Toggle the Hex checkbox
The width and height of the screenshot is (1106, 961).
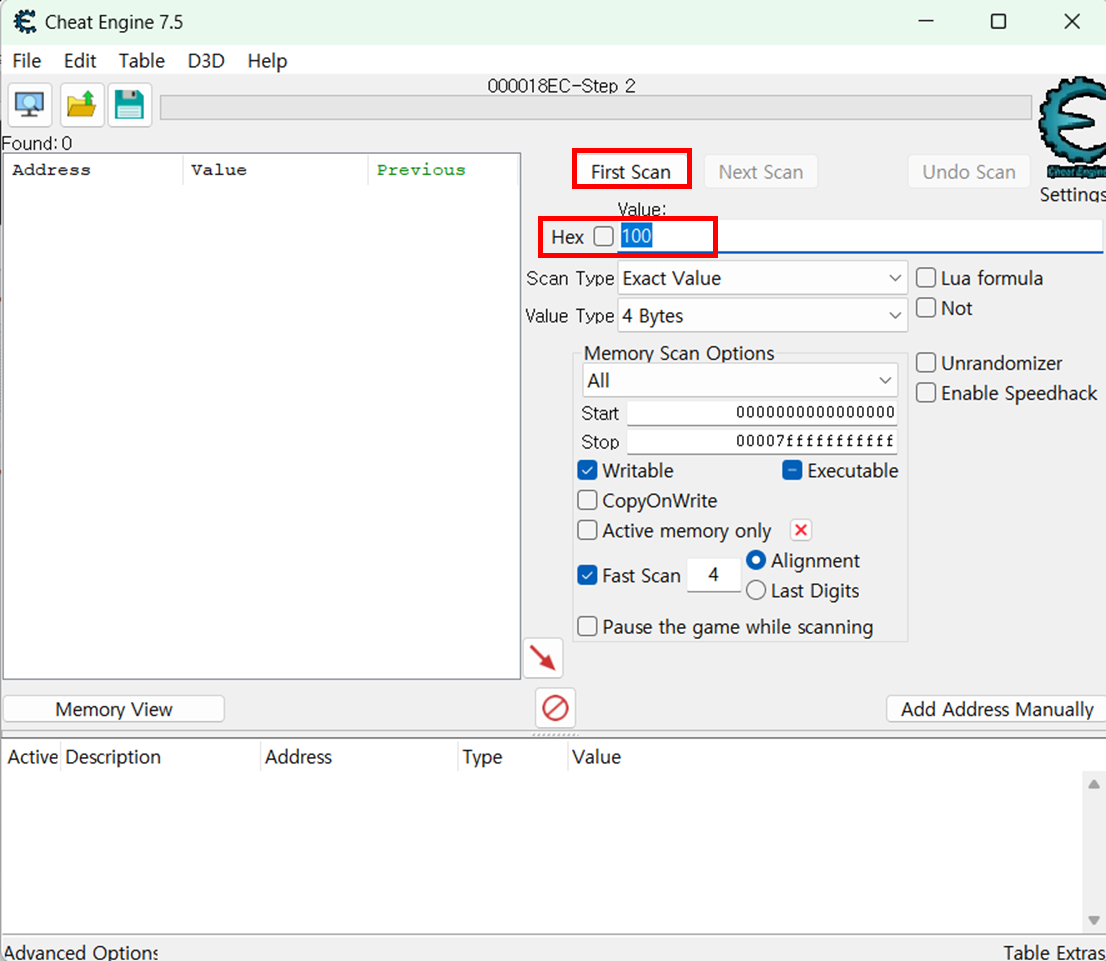603,236
